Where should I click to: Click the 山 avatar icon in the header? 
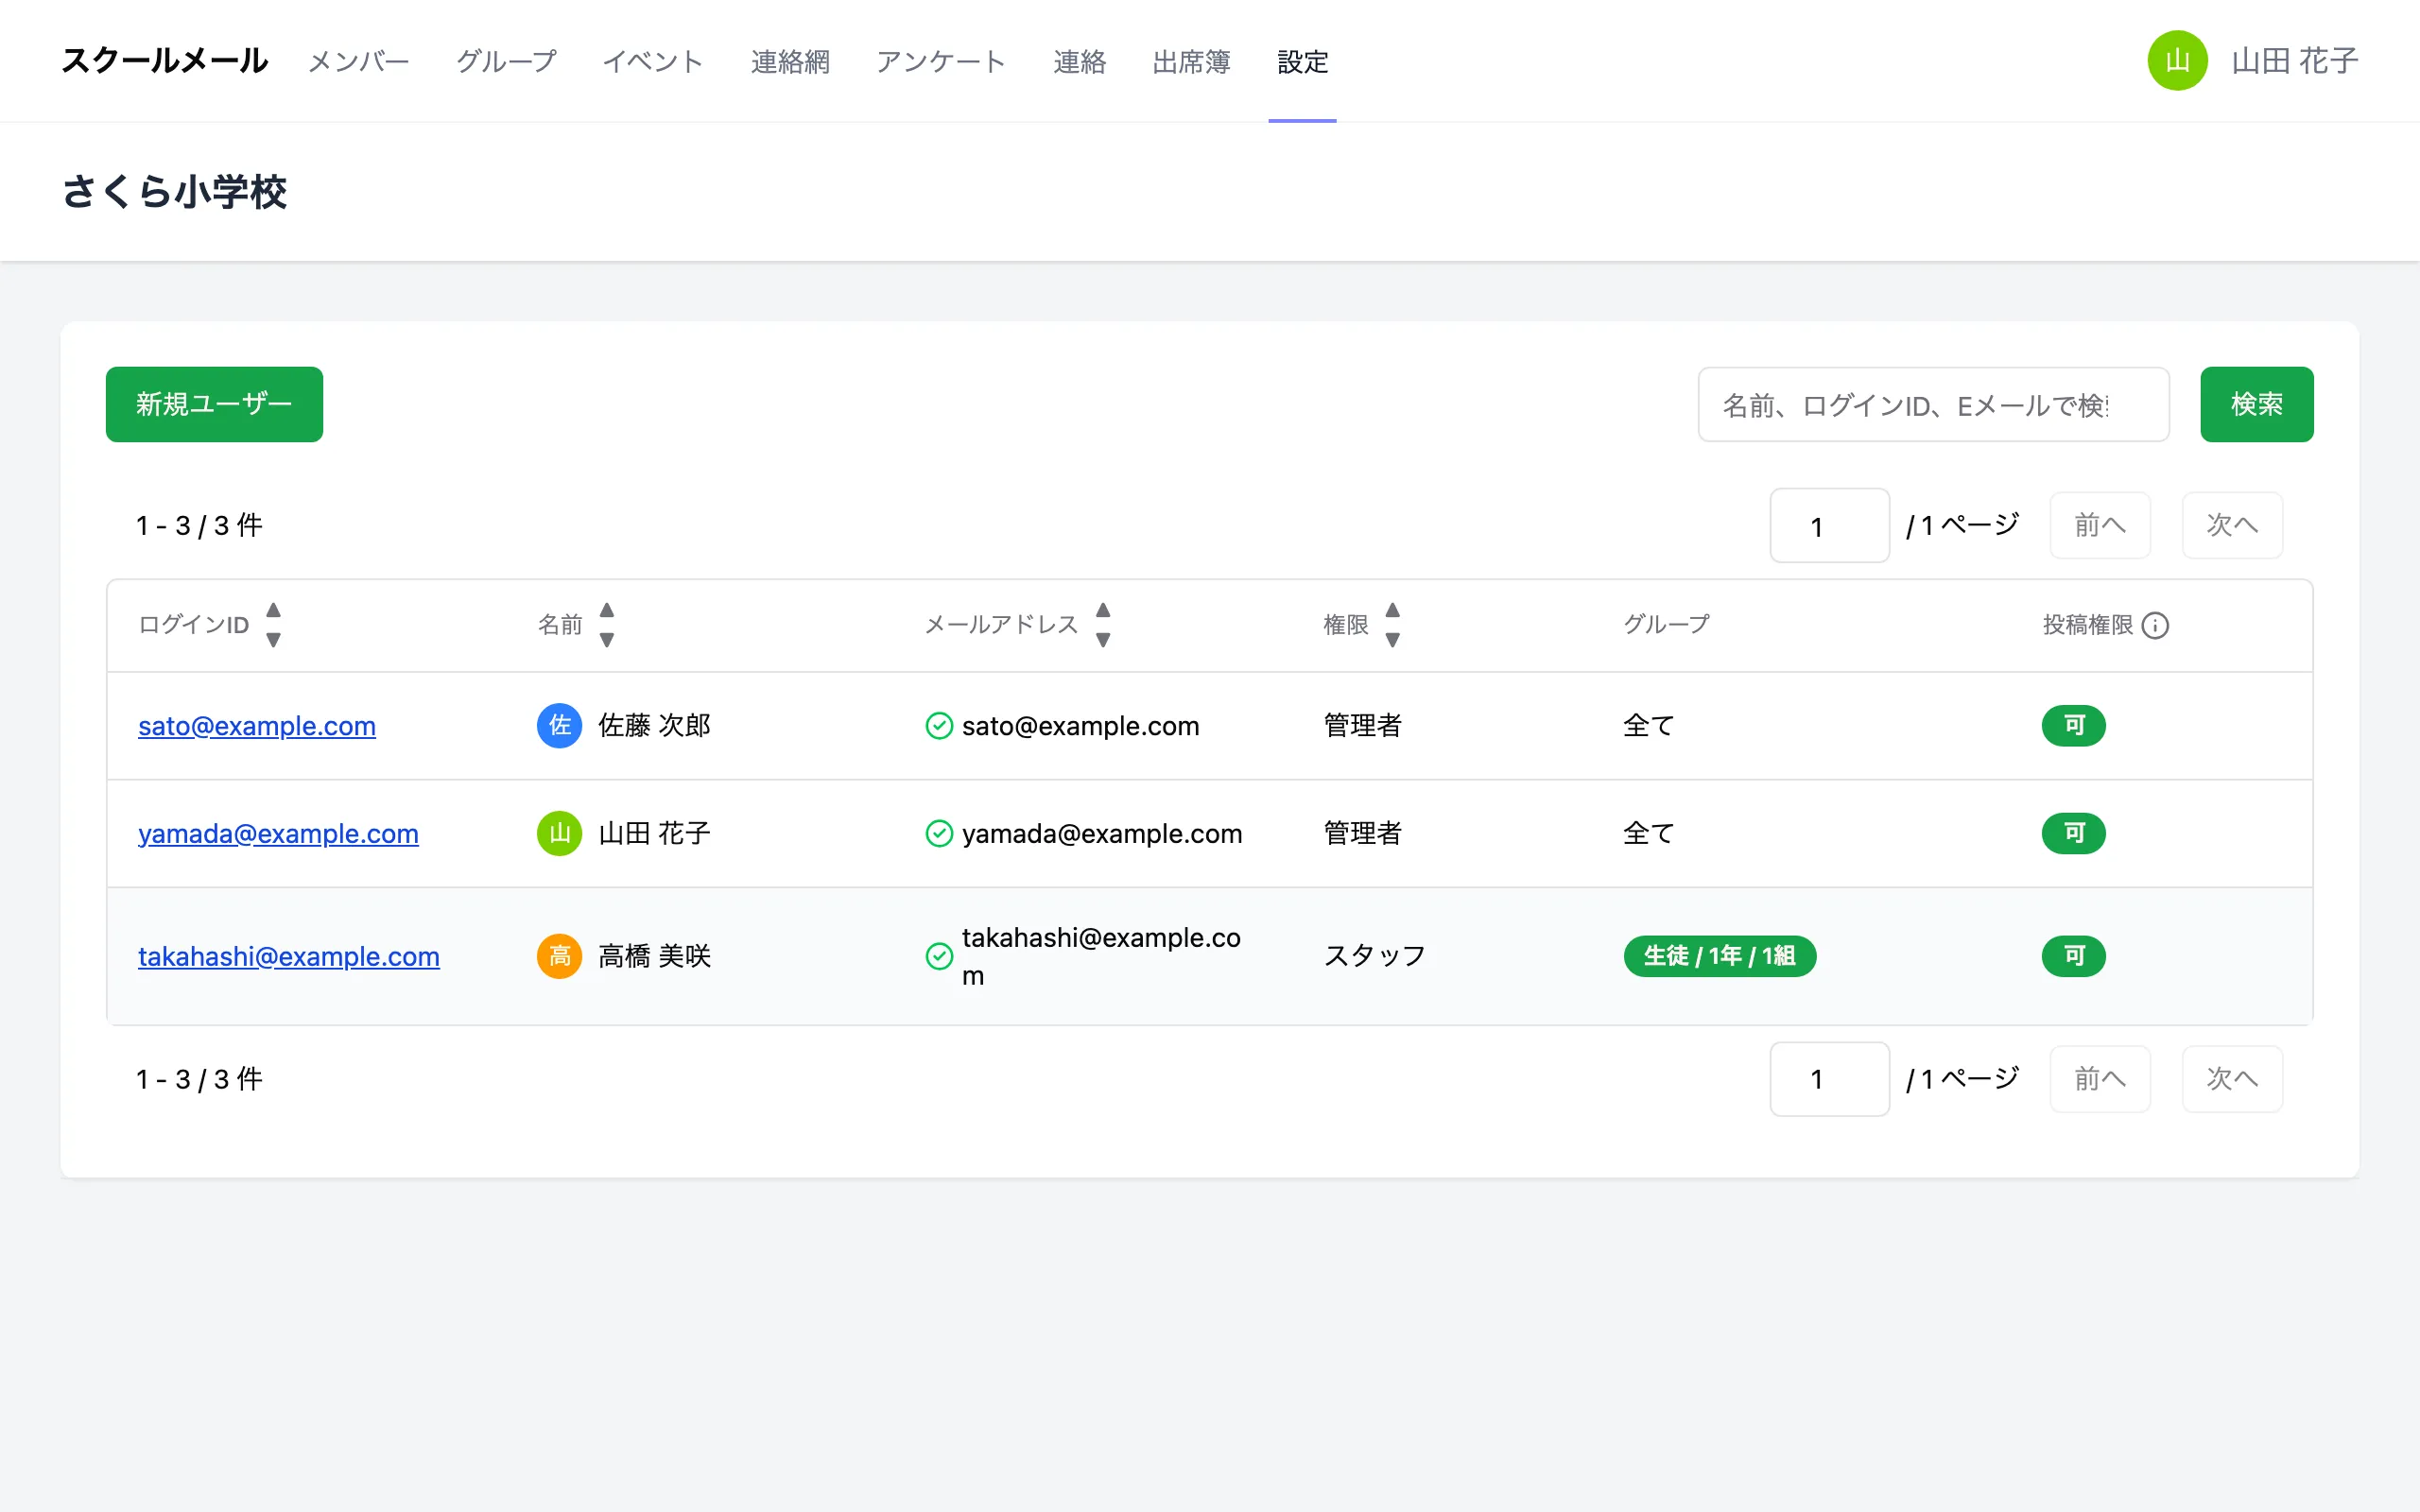2177,61
